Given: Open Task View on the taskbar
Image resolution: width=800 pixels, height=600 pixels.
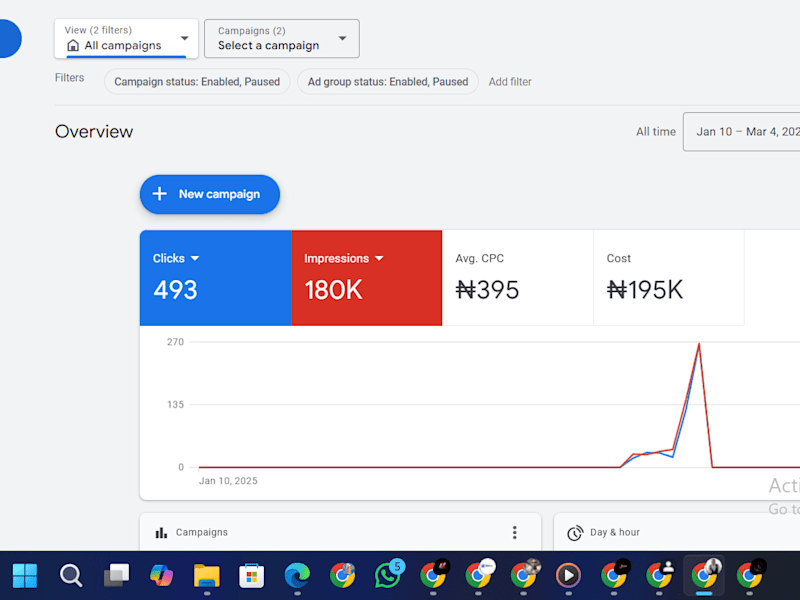Looking at the screenshot, I should (116, 576).
